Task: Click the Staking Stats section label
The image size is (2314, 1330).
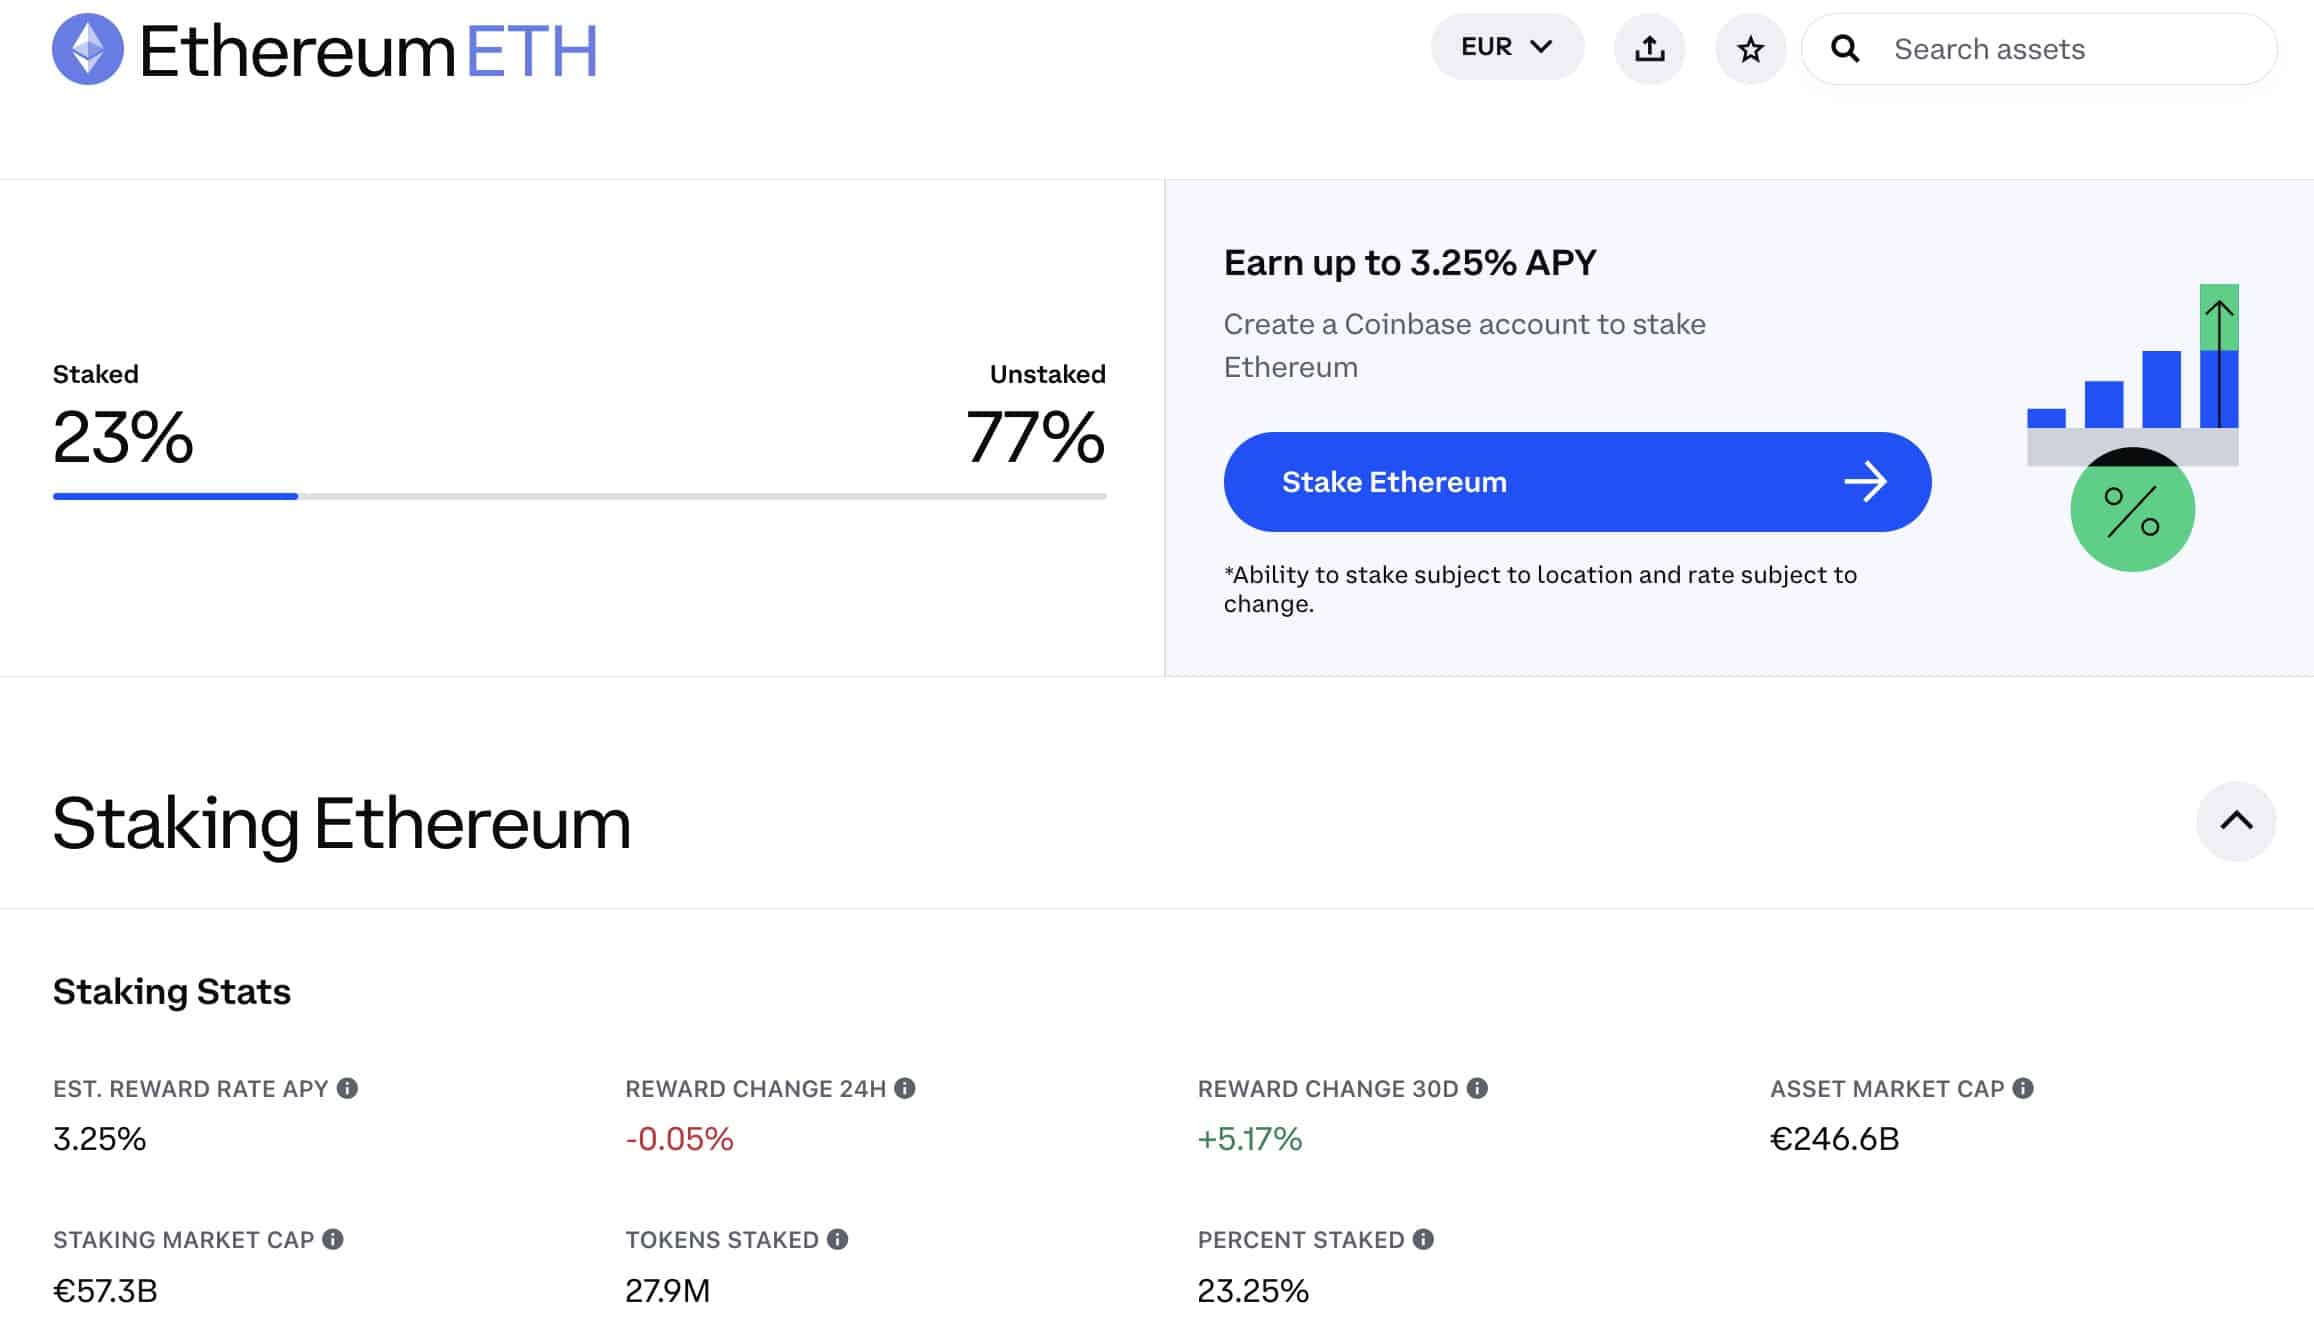Action: click(x=172, y=990)
